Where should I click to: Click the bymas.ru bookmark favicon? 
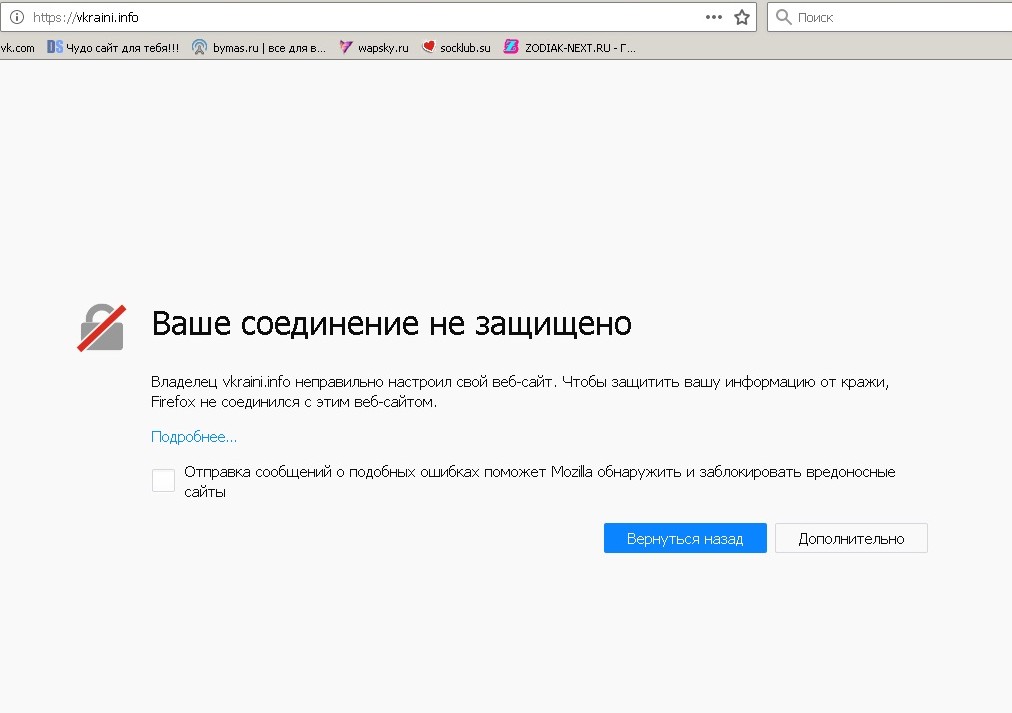(x=200, y=47)
